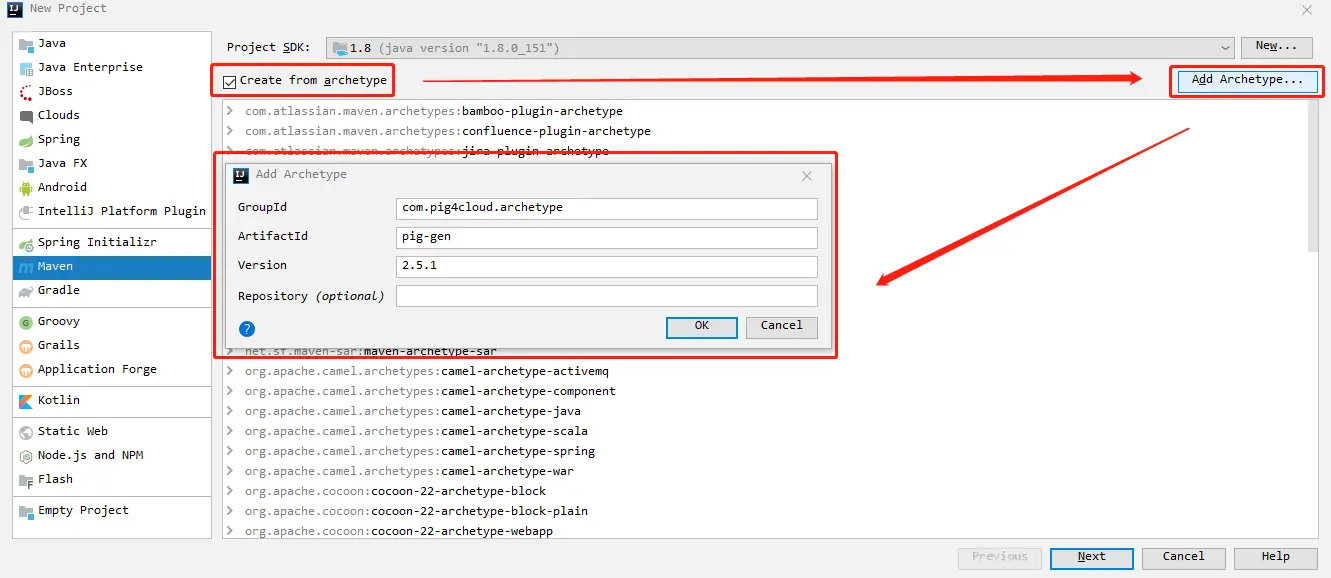1331x578 pixels.
Task: Close the Add Archetype dialog
Action: pos(807,176)
